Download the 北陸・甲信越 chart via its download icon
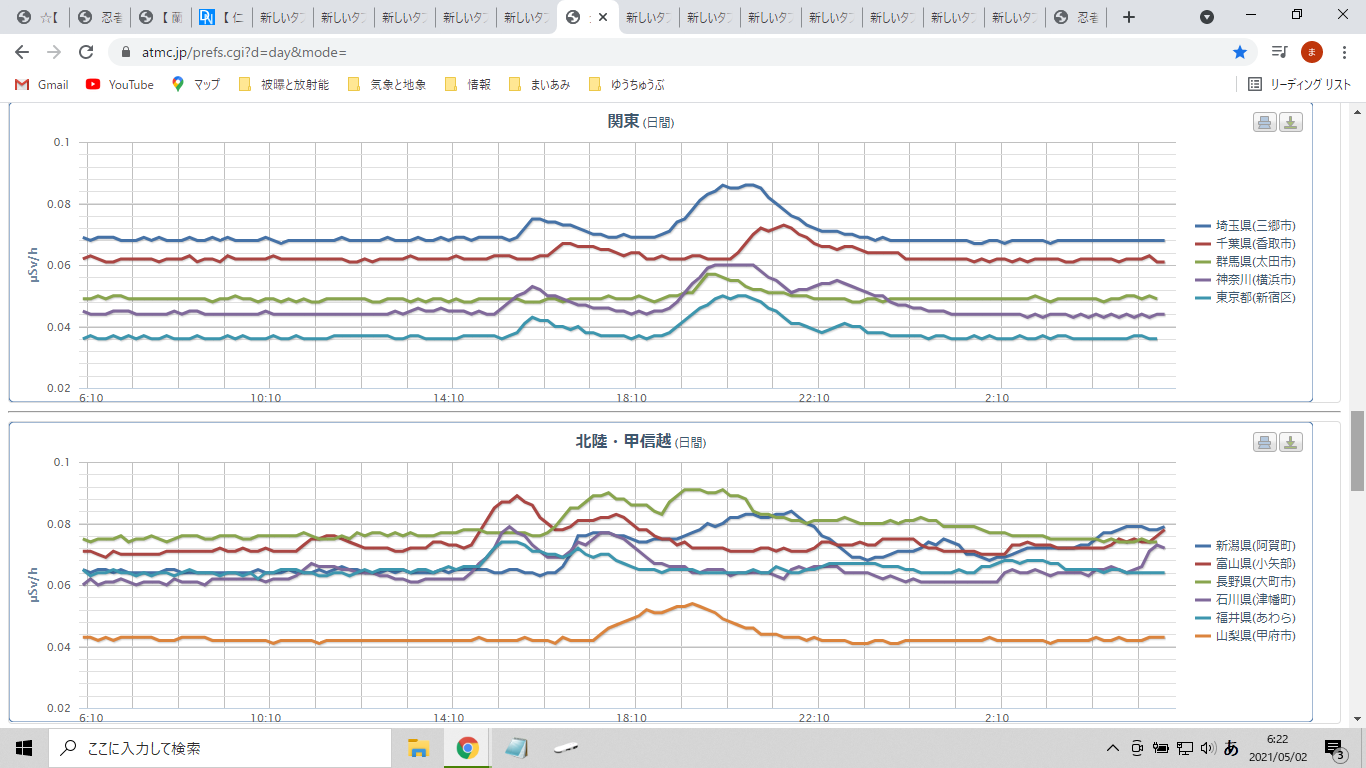This screenshot has height=768, width=1366. click(x=1291, y=442)
